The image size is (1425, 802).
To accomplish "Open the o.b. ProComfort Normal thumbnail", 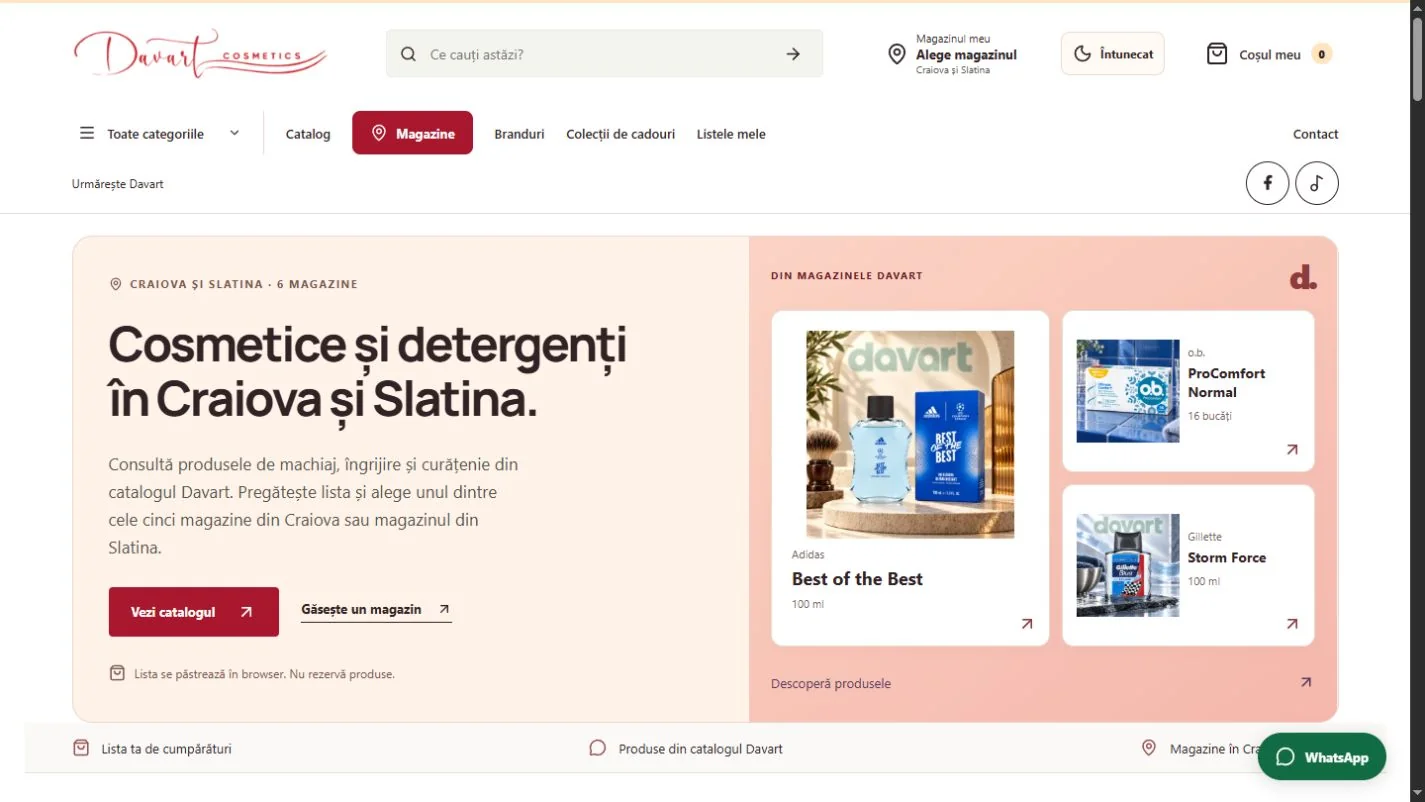I will [x=1128, y=391].
